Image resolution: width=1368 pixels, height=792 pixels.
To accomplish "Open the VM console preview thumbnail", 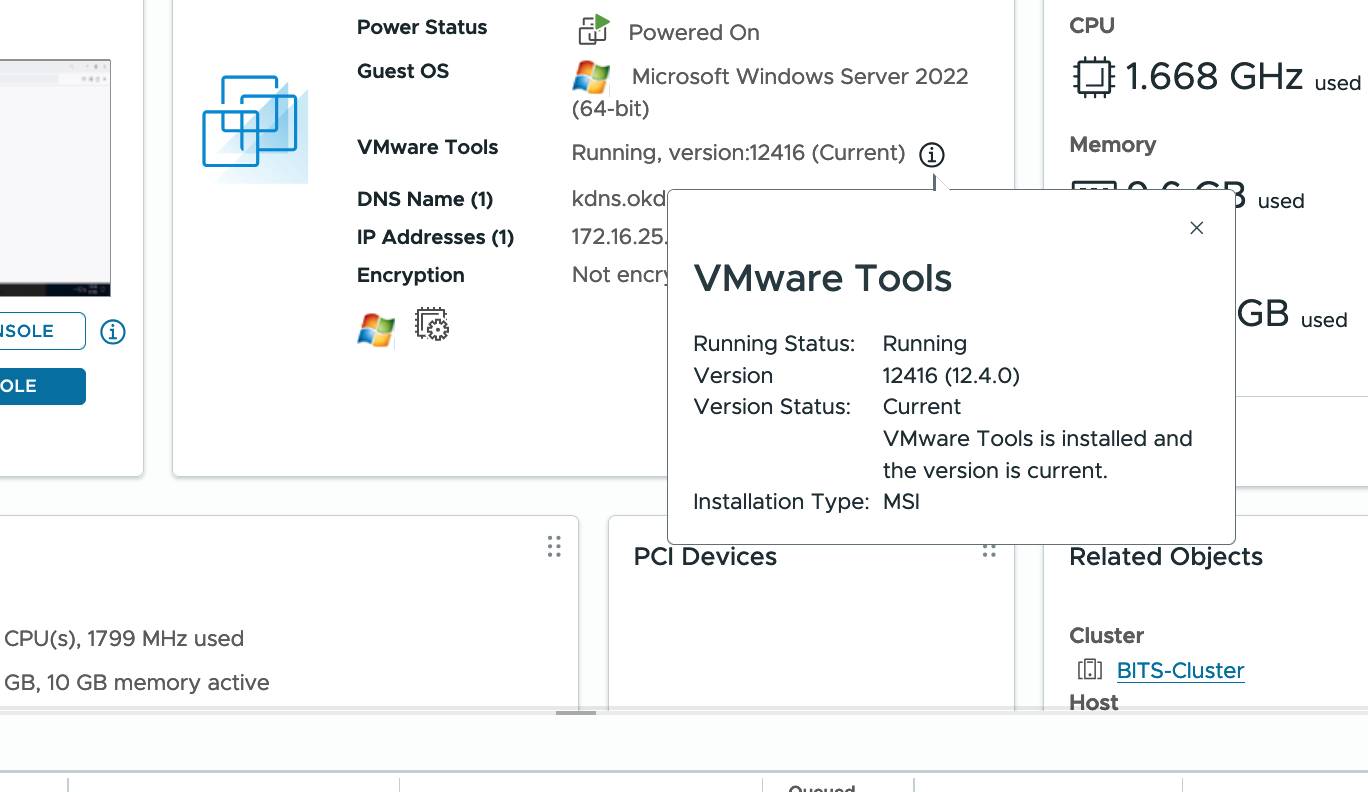I will pos(55,178).
